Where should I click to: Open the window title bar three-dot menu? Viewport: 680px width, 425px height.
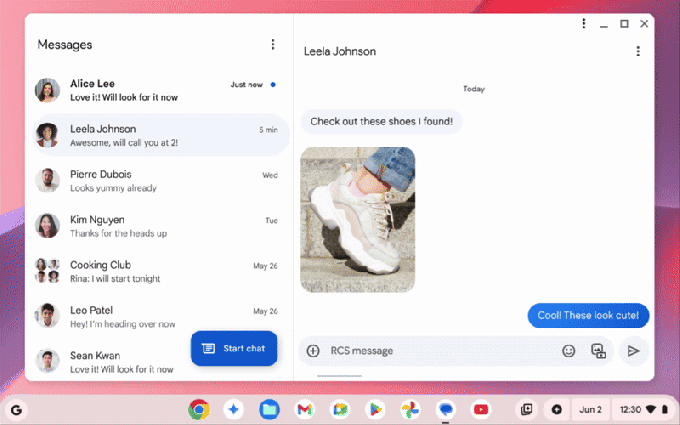[584, 24]
